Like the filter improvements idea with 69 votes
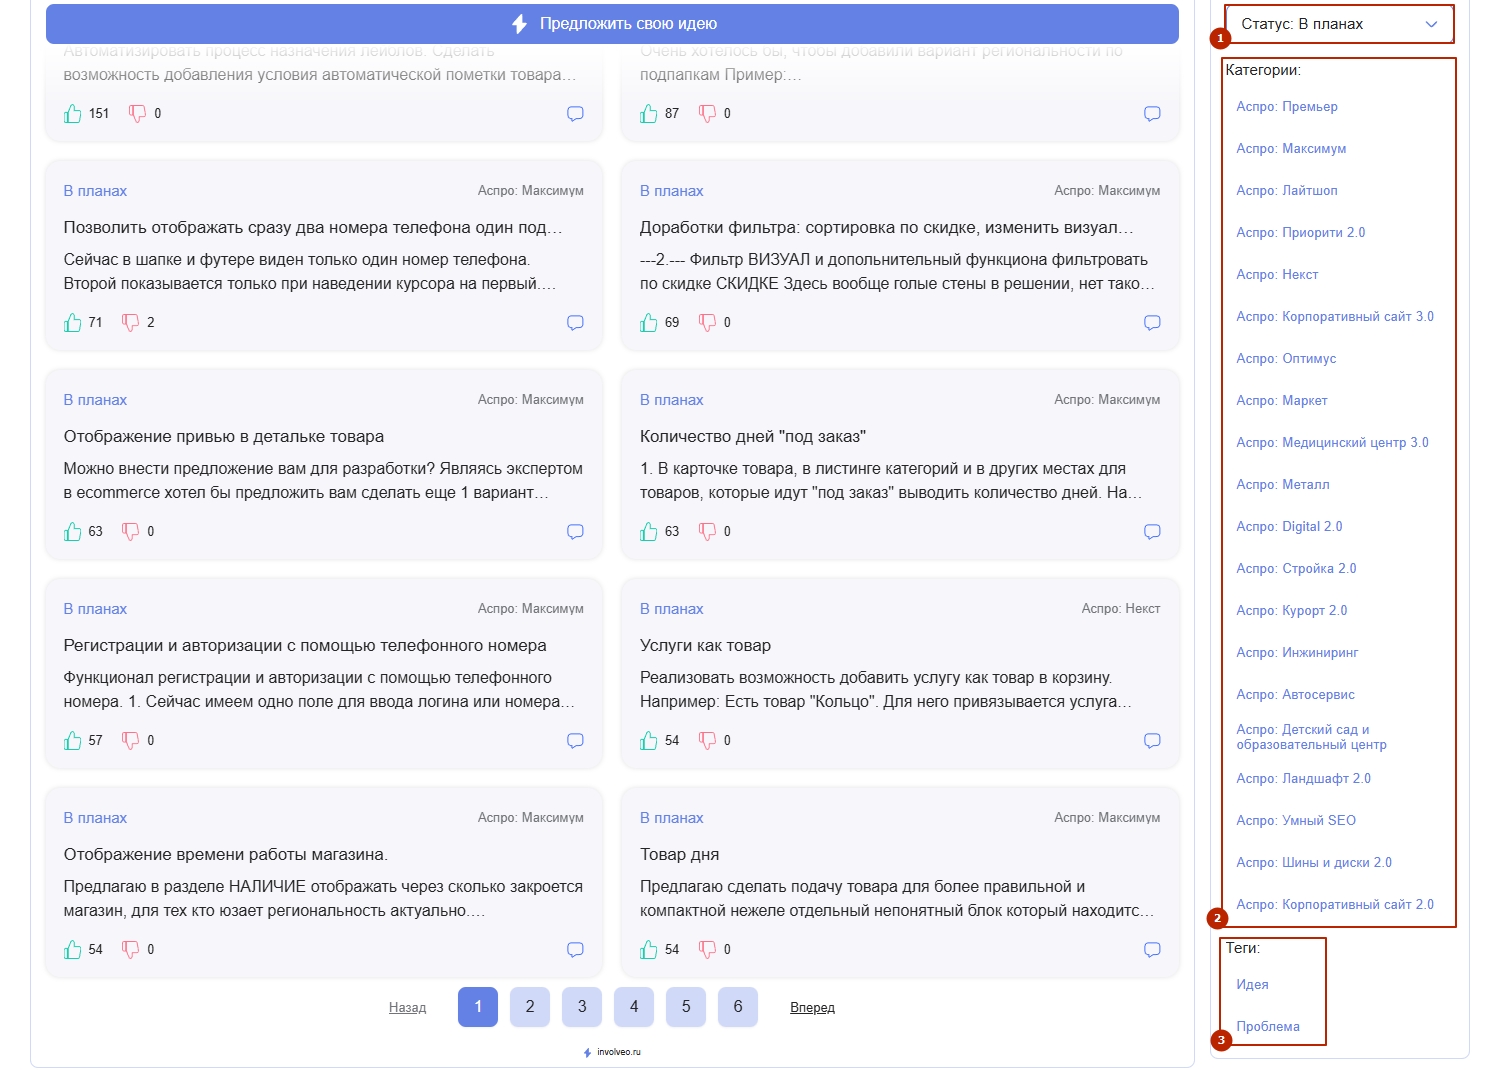This screenshot has width=1508, height=1070. (x=649, y=322)
